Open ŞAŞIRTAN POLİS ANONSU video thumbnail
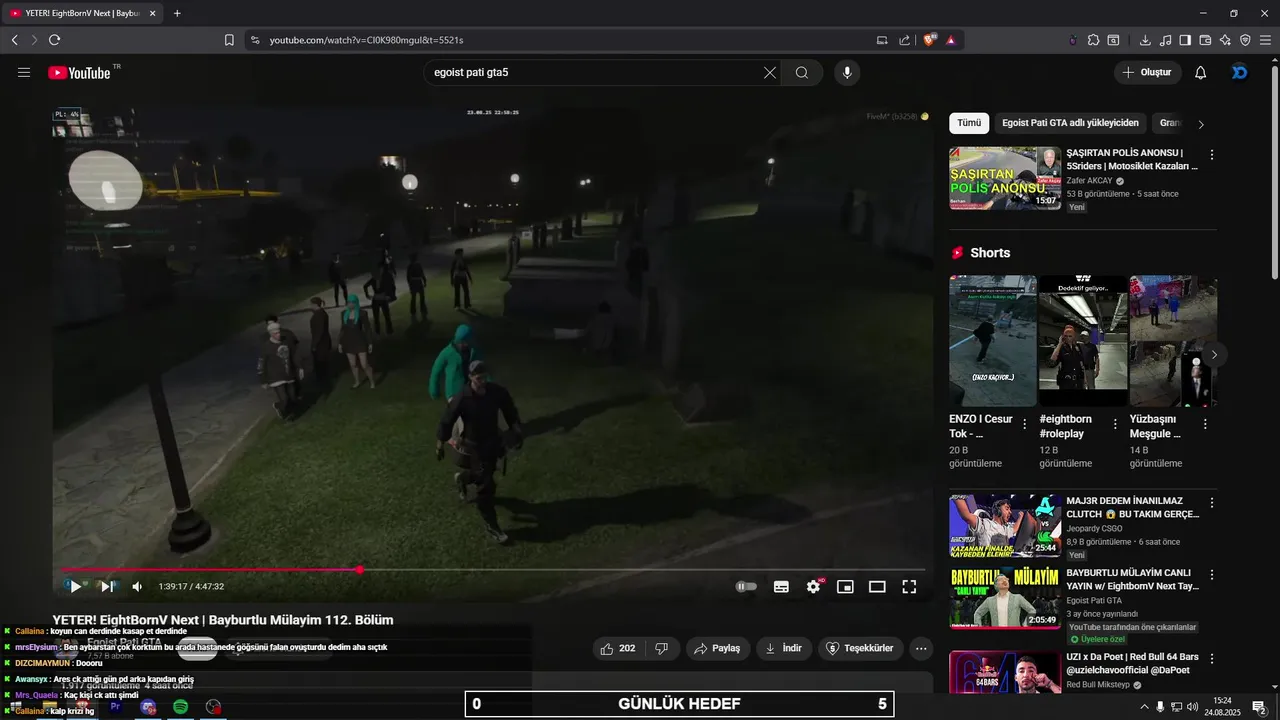 [1005, 178]
